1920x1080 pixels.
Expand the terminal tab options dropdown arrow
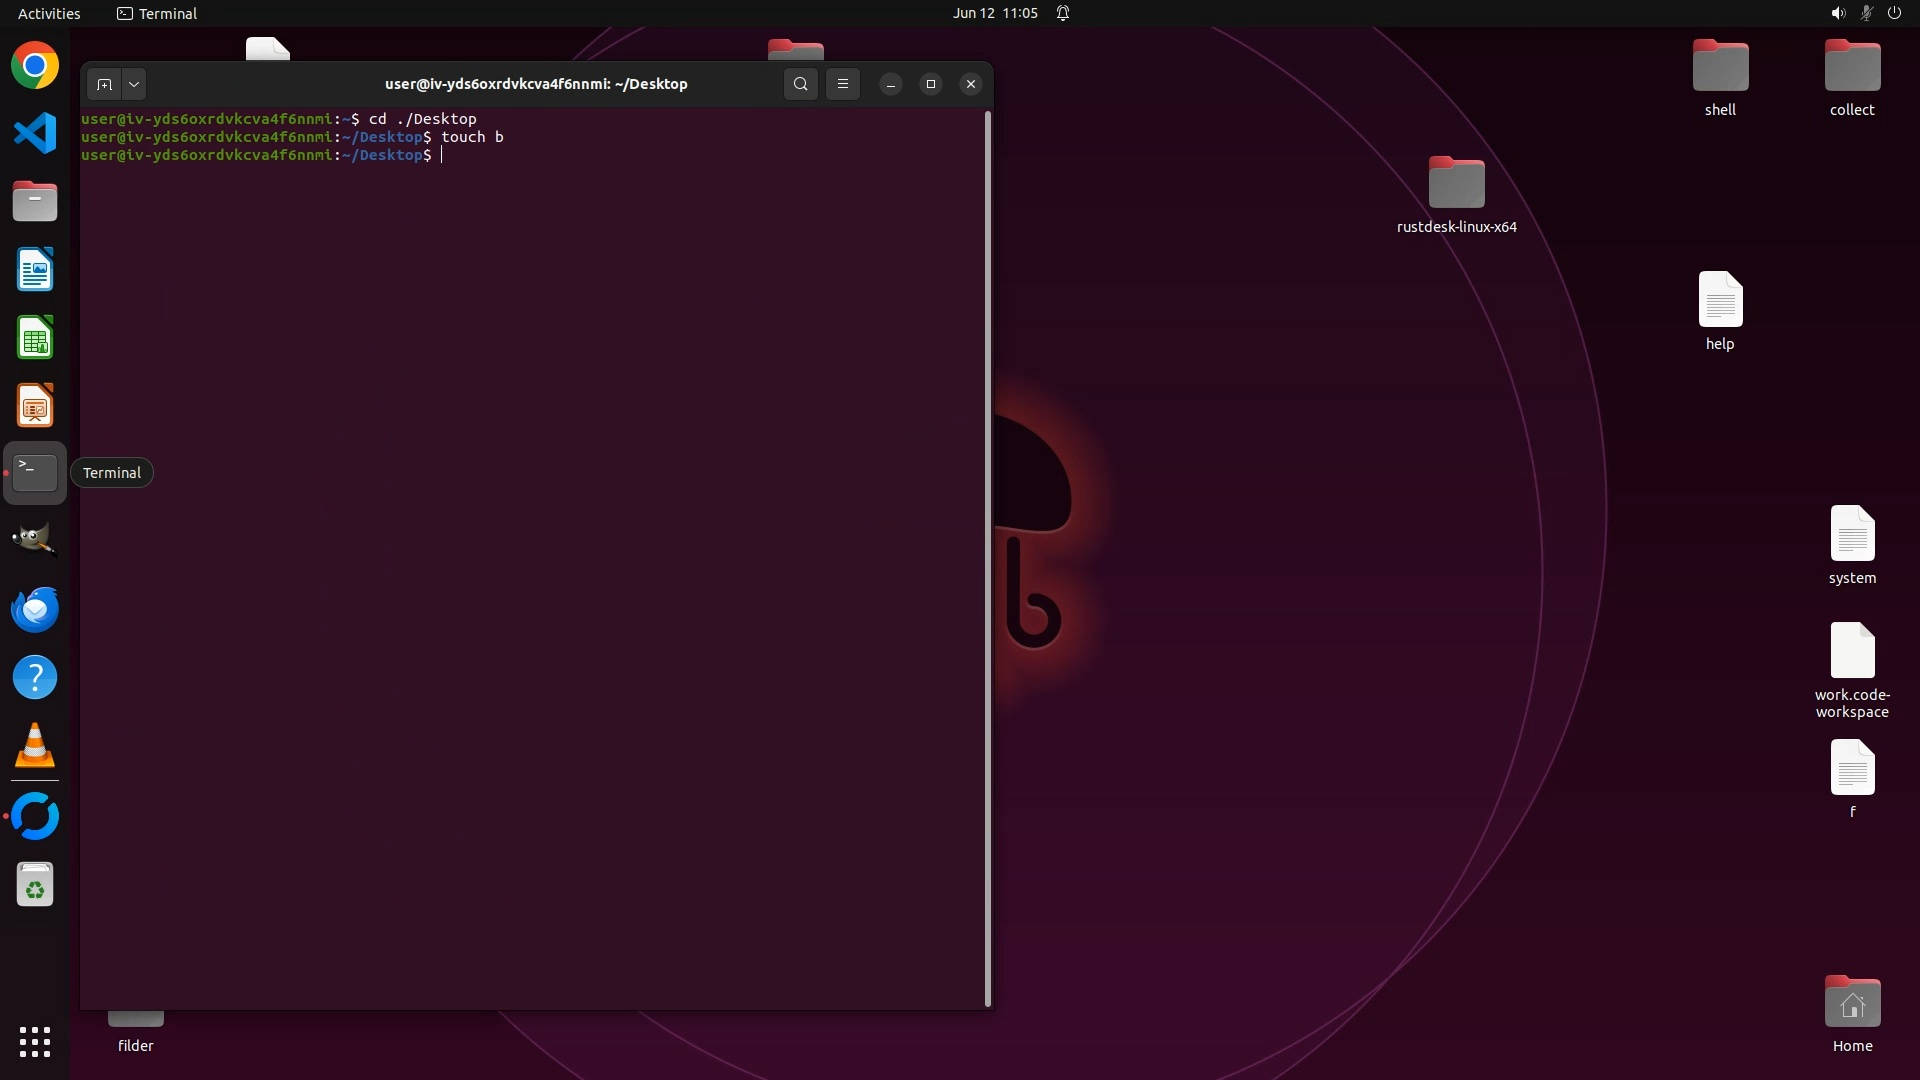tap(134, 84)
